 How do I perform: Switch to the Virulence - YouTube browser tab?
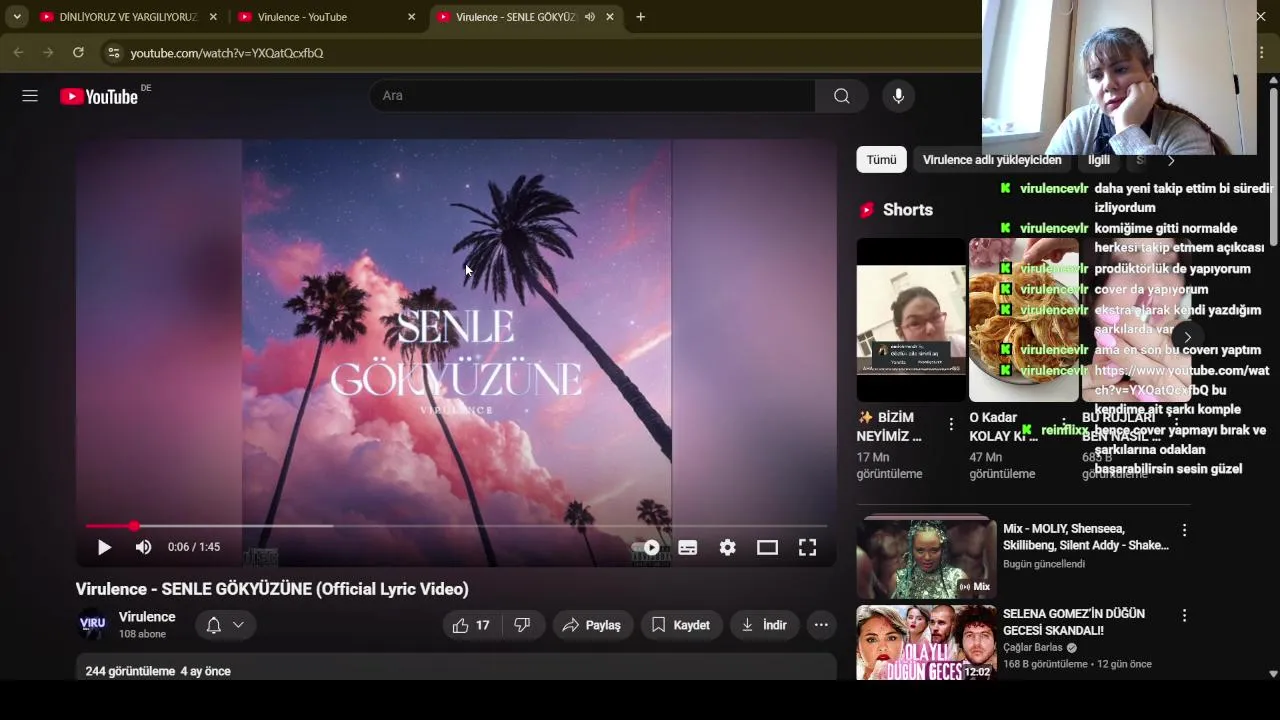[325, 17]
